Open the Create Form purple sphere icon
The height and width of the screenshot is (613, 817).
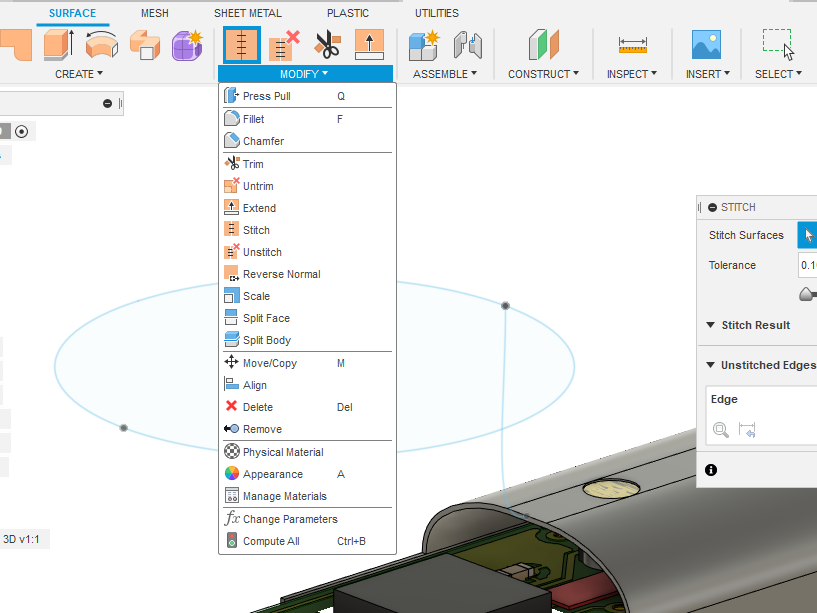[x=187, y=47]
